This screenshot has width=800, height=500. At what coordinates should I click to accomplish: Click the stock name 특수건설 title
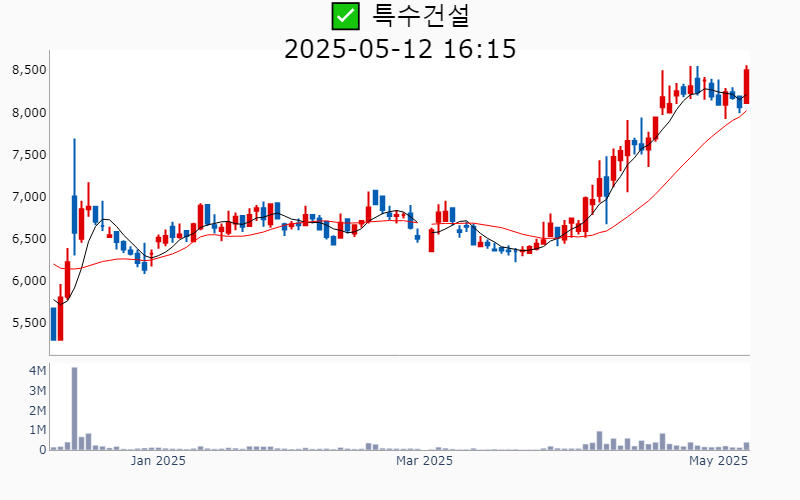click(420, 16)
